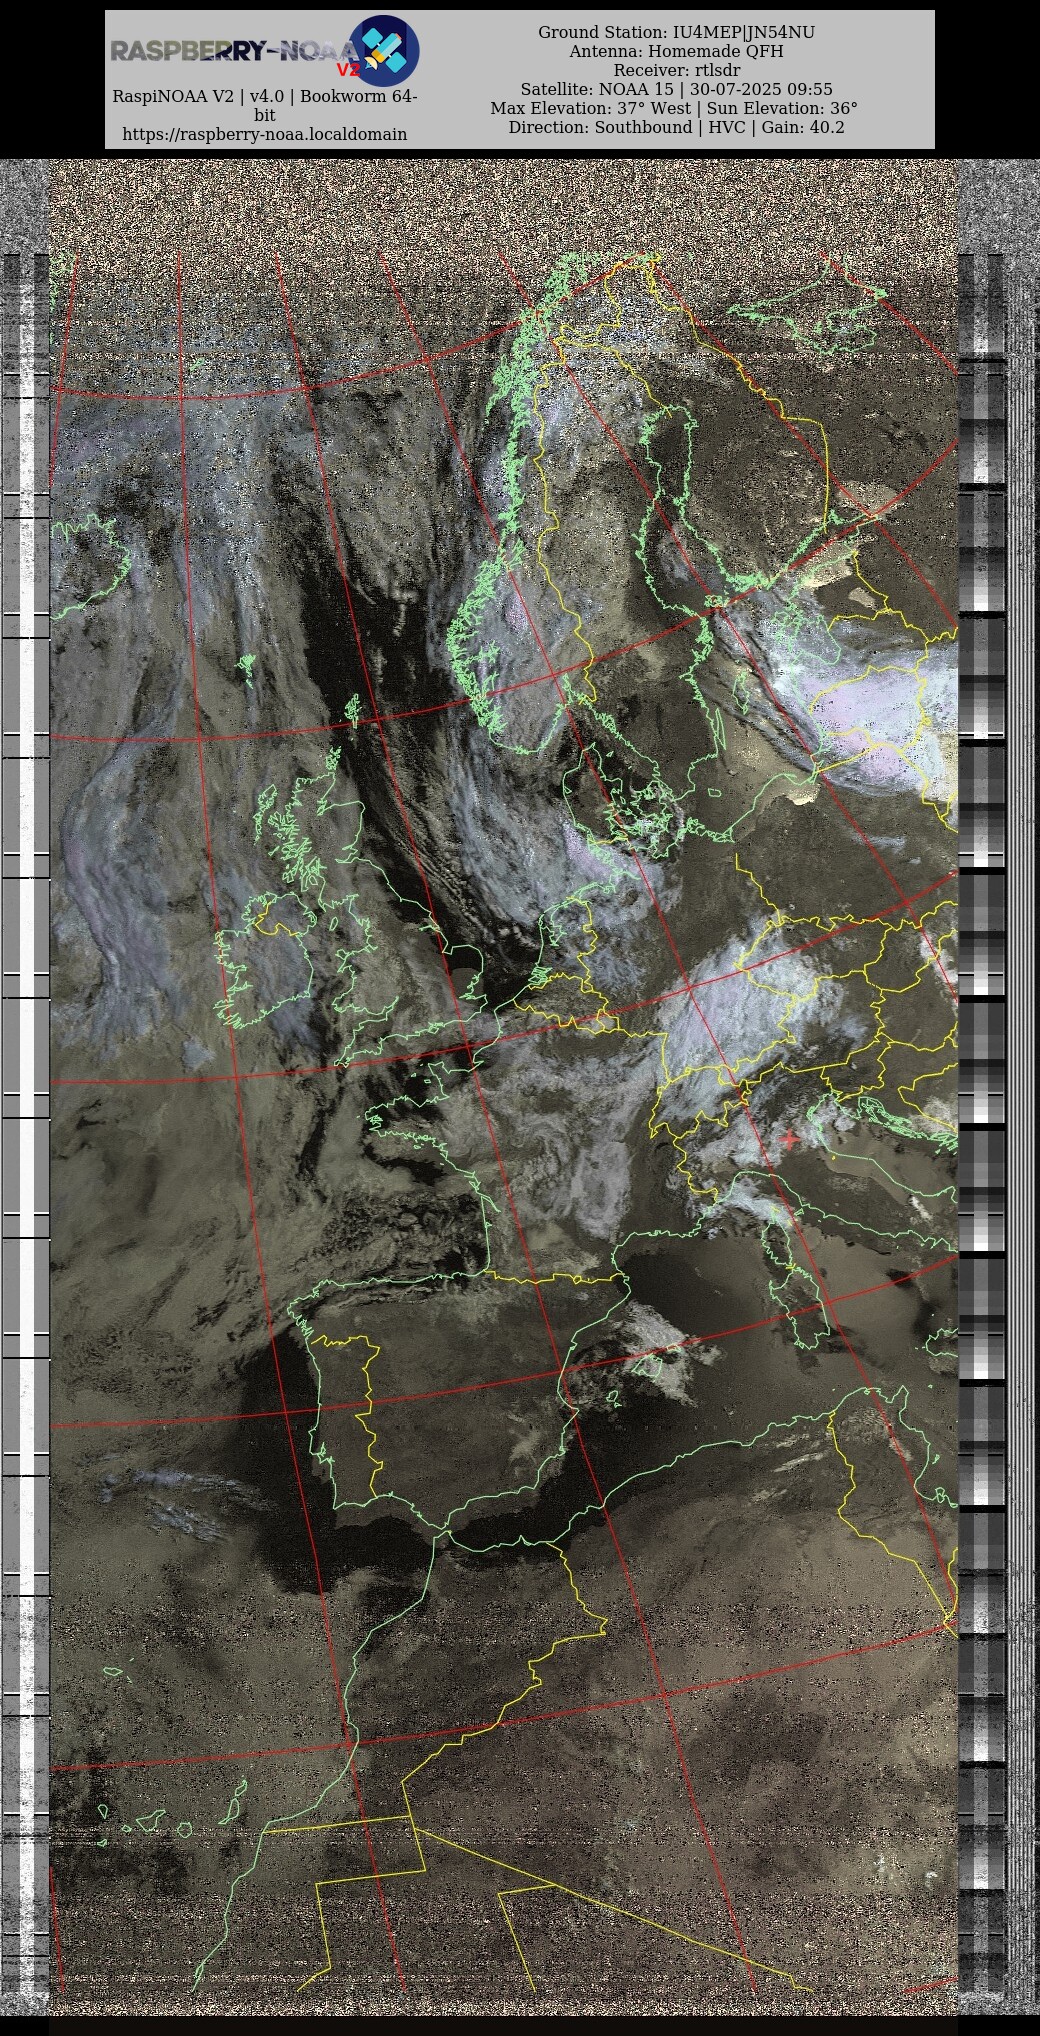Open the https://raspberry-noaa.localdomain URL text
1040x2036 pixels.
(265, 134)
